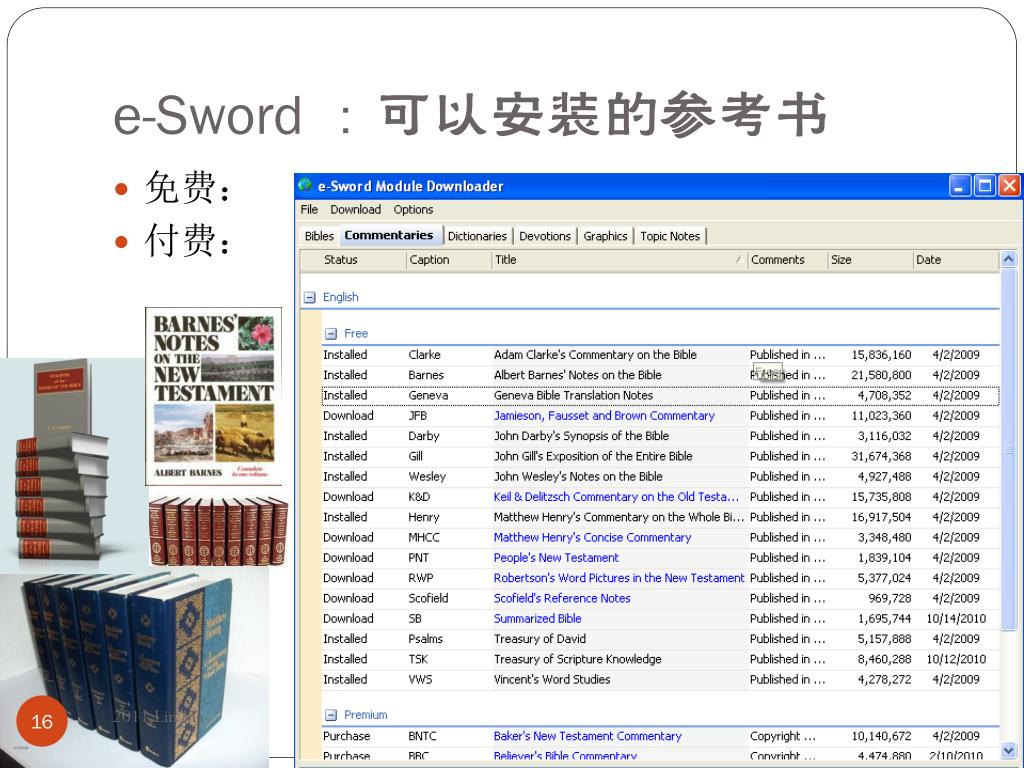Click the scrollbar down arrow
Viewport: 1024px width, 768px height.
[x=1008, y=750]
